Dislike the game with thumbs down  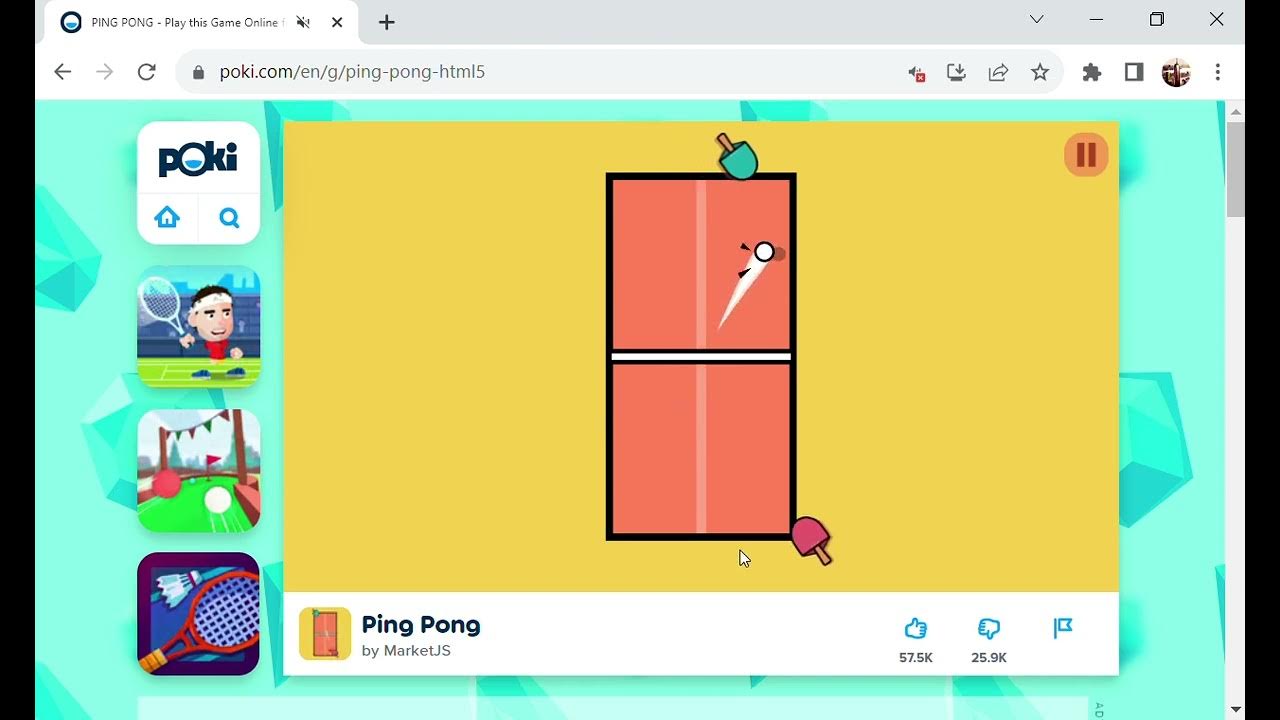click(x=989, y=628)
